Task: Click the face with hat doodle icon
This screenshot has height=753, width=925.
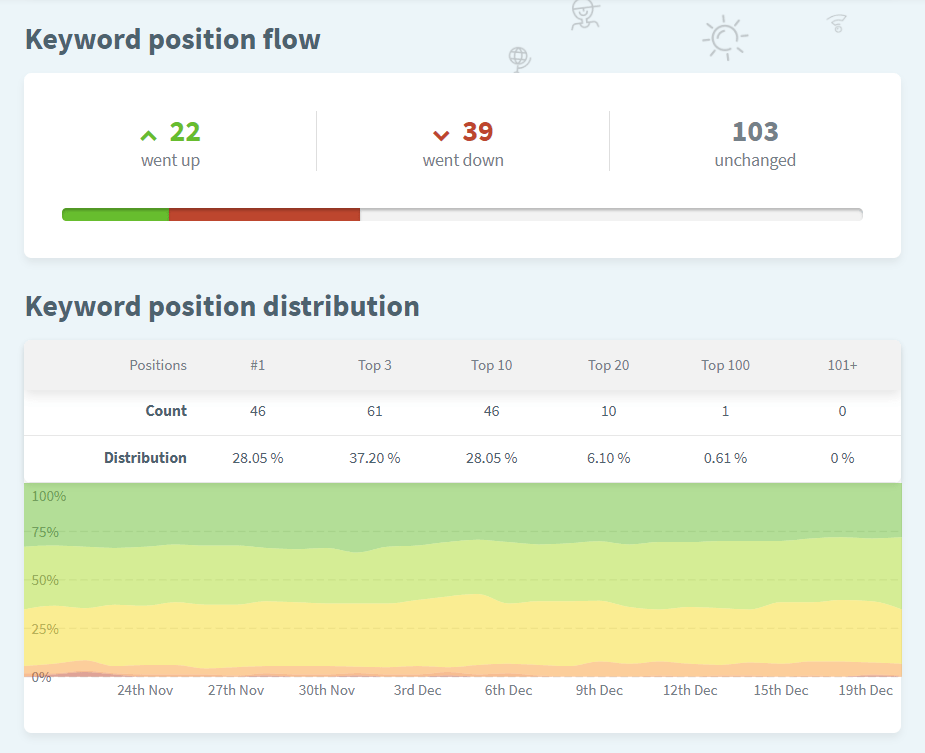Action: pos(585,14)
